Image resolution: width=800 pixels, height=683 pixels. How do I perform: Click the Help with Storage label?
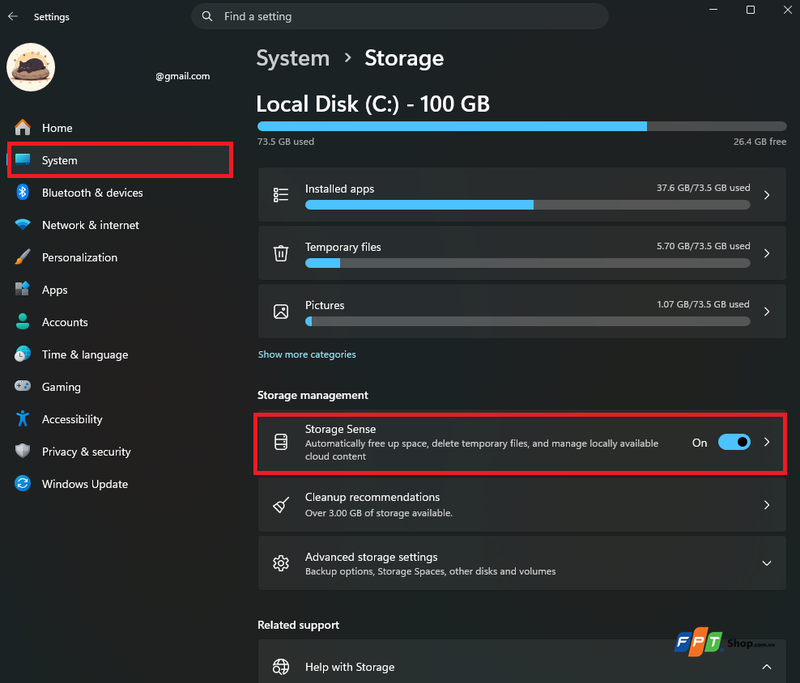tap(349, 667)
